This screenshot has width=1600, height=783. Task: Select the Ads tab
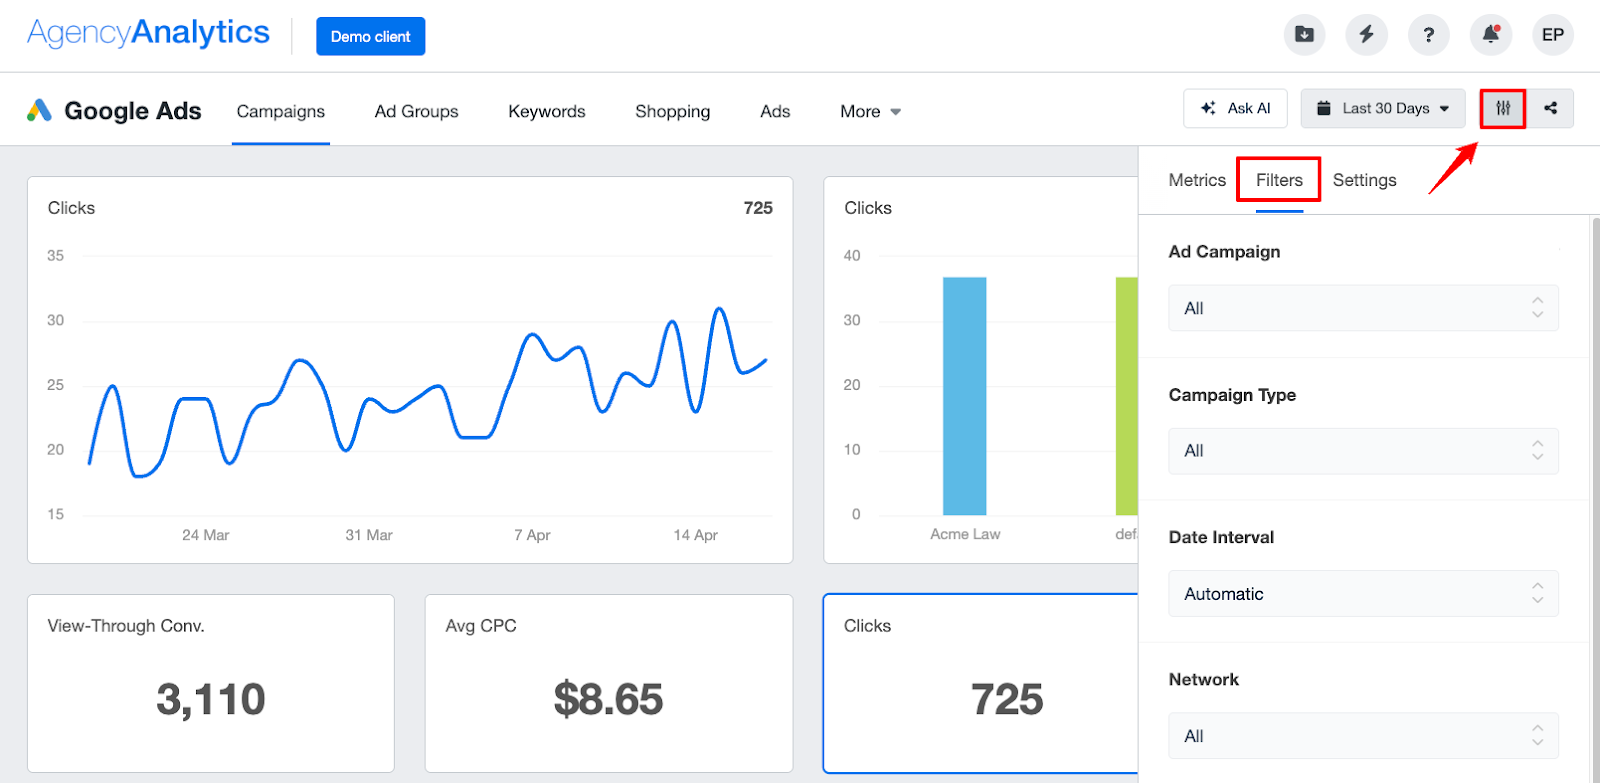[x=775, y=111]
